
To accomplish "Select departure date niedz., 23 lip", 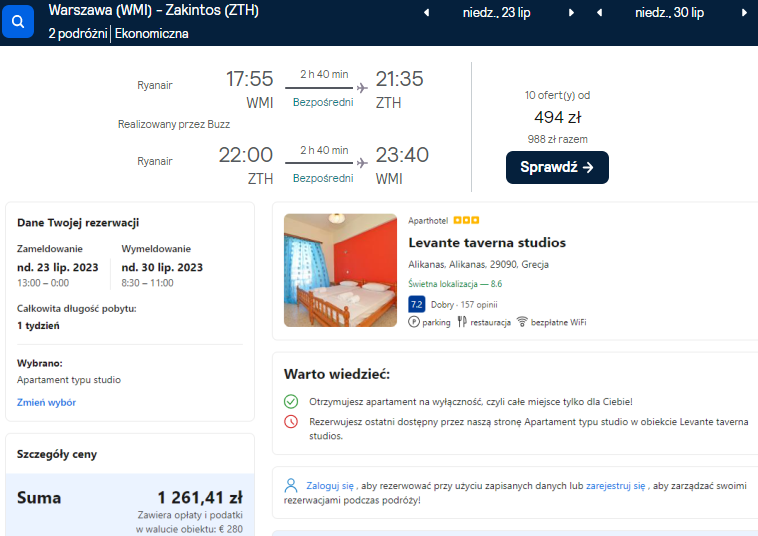I will pos(496,13).
